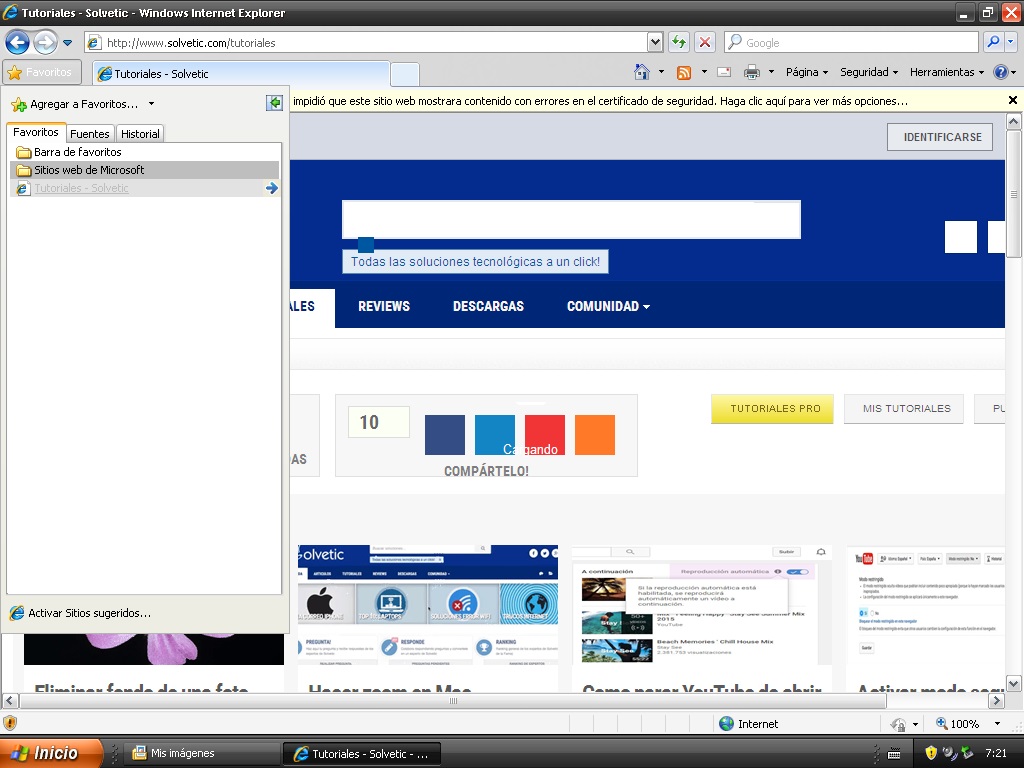Click the orange share square

coord(595,435)
